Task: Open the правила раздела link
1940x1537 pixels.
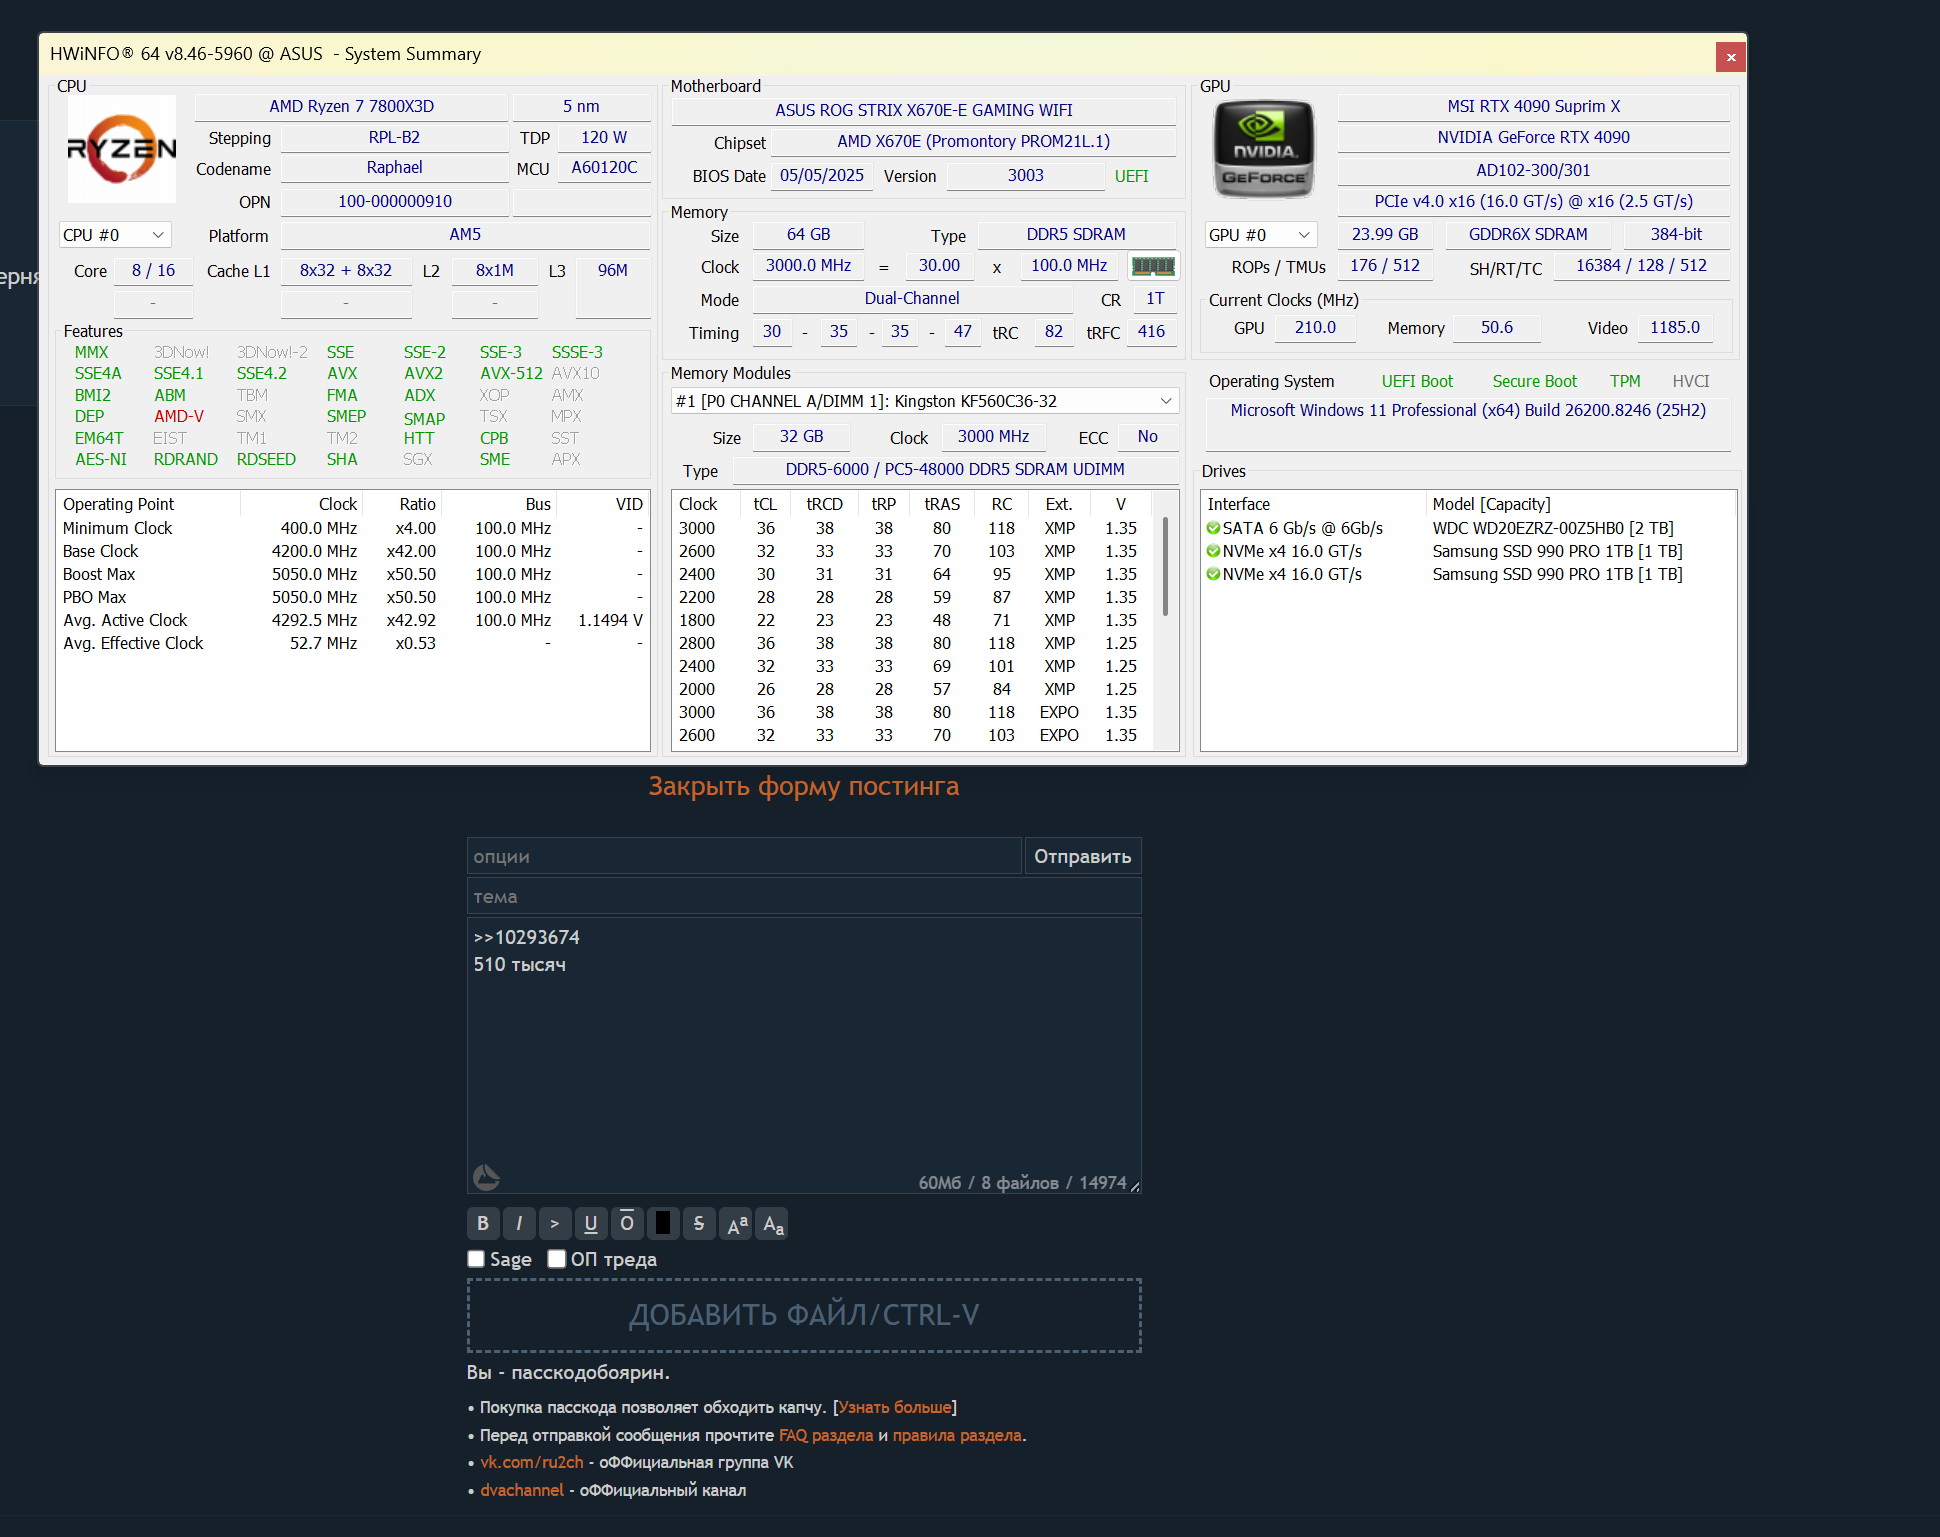Action: (x=957, y=1435)
